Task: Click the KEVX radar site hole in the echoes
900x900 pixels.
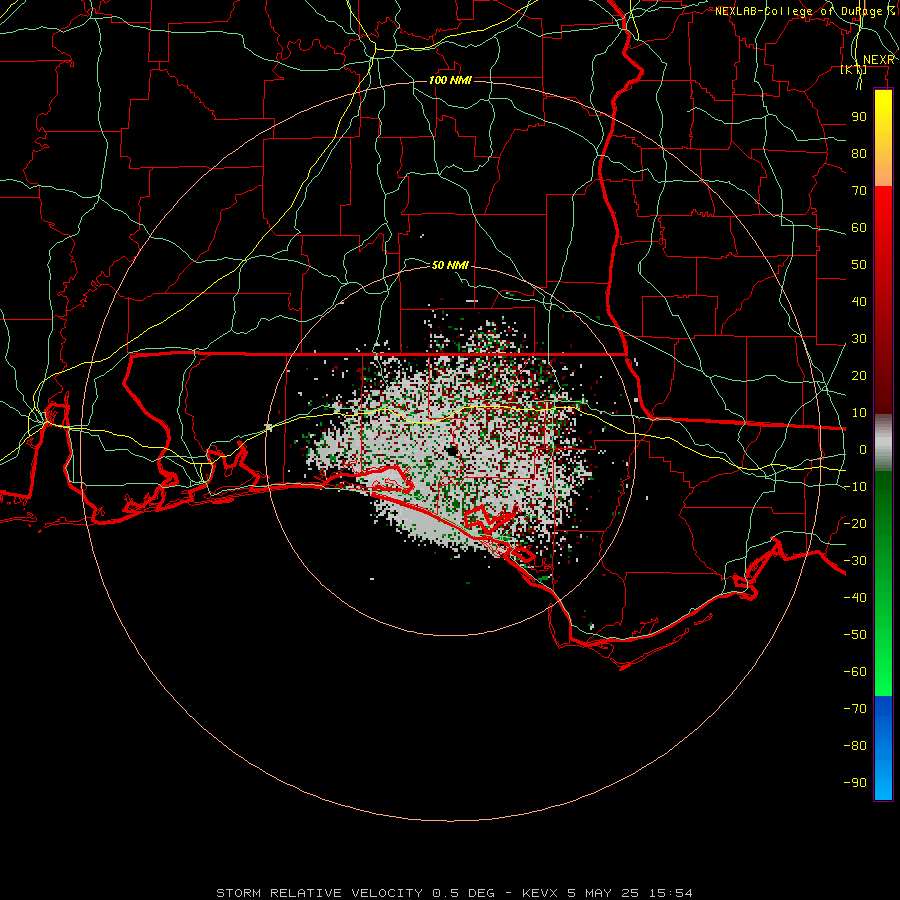Action: coord(452,451)
